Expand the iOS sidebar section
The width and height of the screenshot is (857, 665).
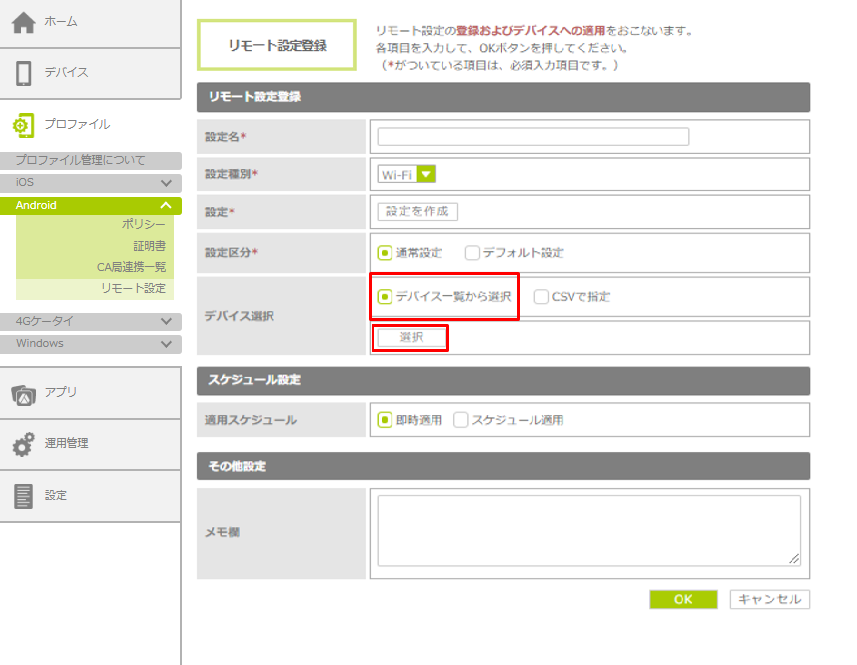166,184
